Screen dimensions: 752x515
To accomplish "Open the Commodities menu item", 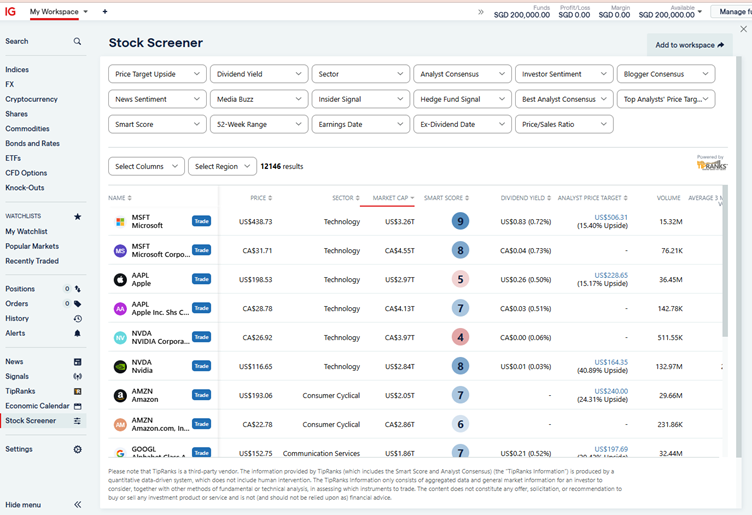I will [x=27, y=129].
